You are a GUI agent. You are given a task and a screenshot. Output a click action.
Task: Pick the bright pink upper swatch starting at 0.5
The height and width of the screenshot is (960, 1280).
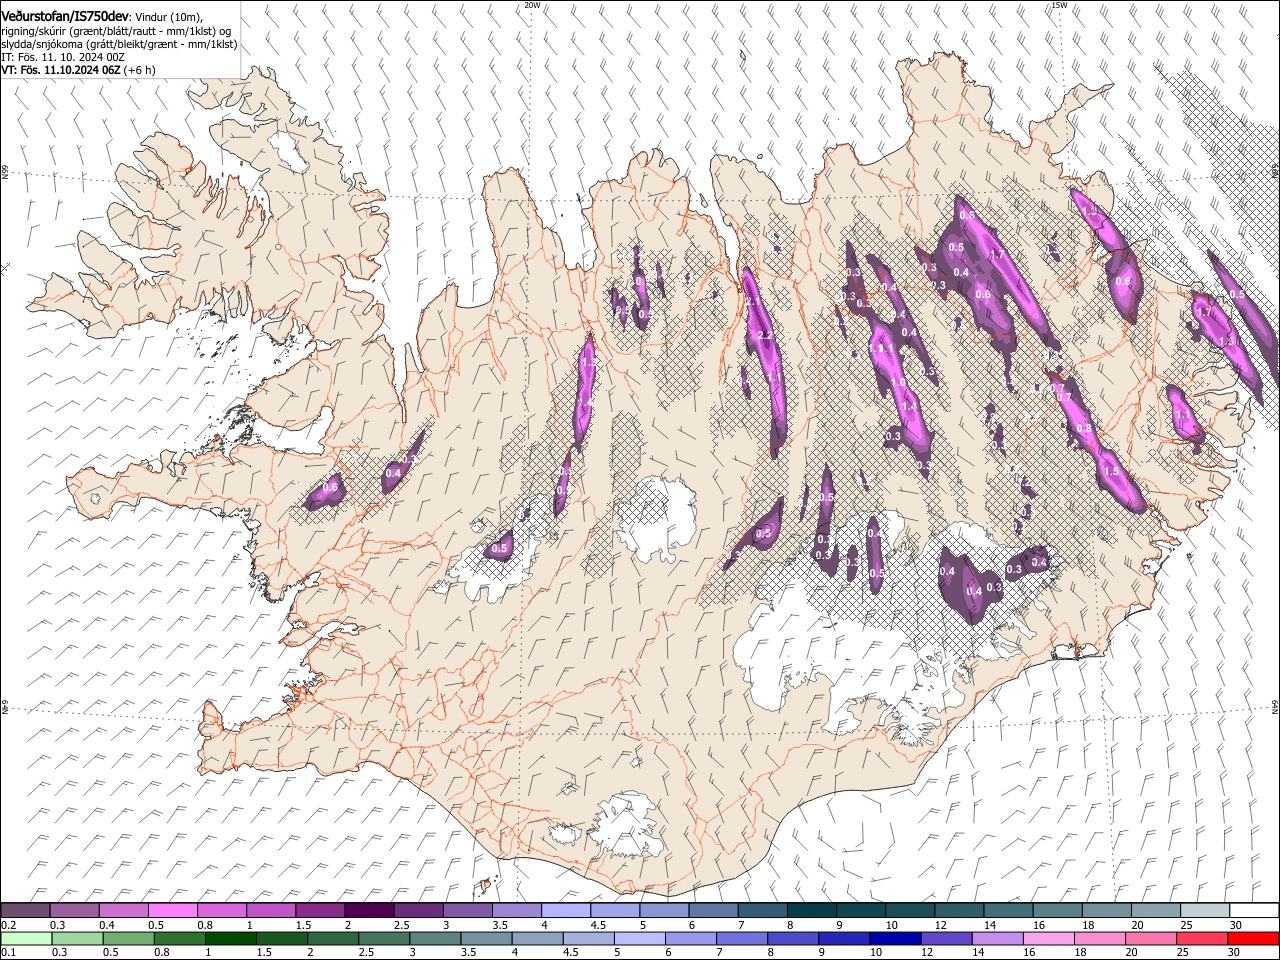pyautogui.click(x=173, y=911)
